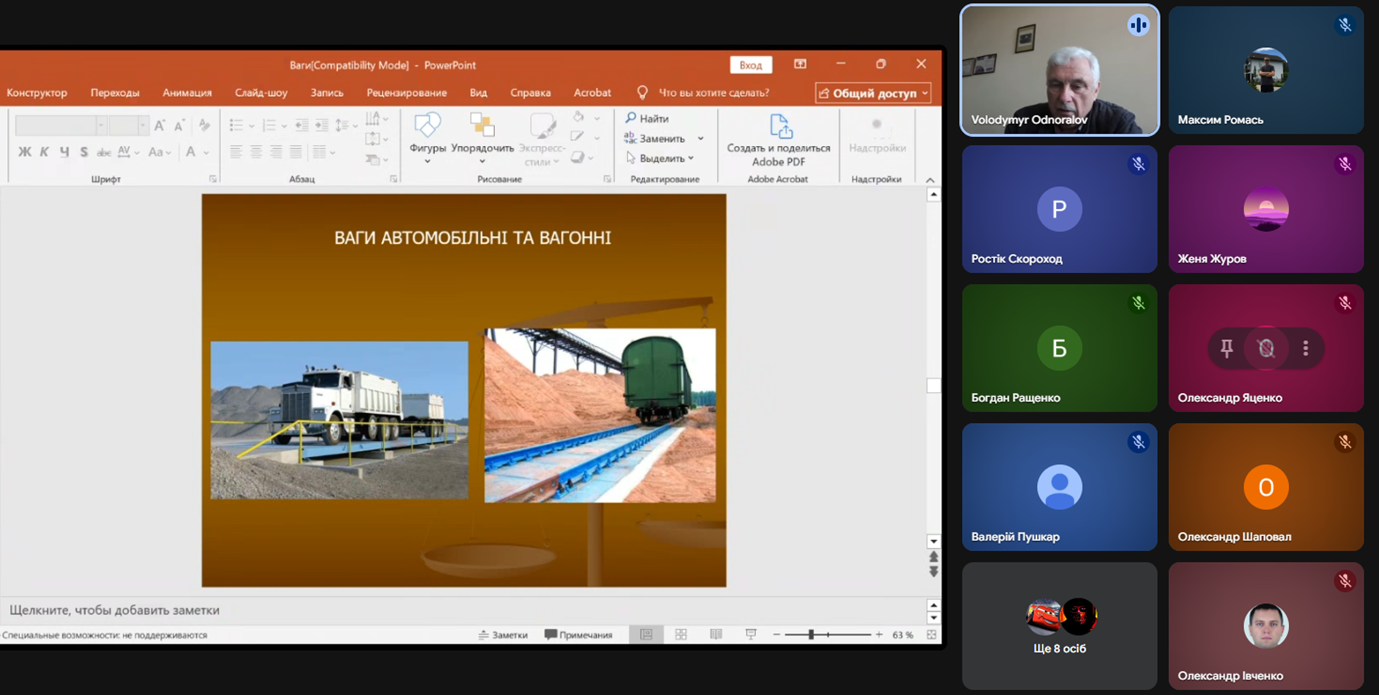
Task: Fit slide to current window icon
Action: click(x=932, y=635)
